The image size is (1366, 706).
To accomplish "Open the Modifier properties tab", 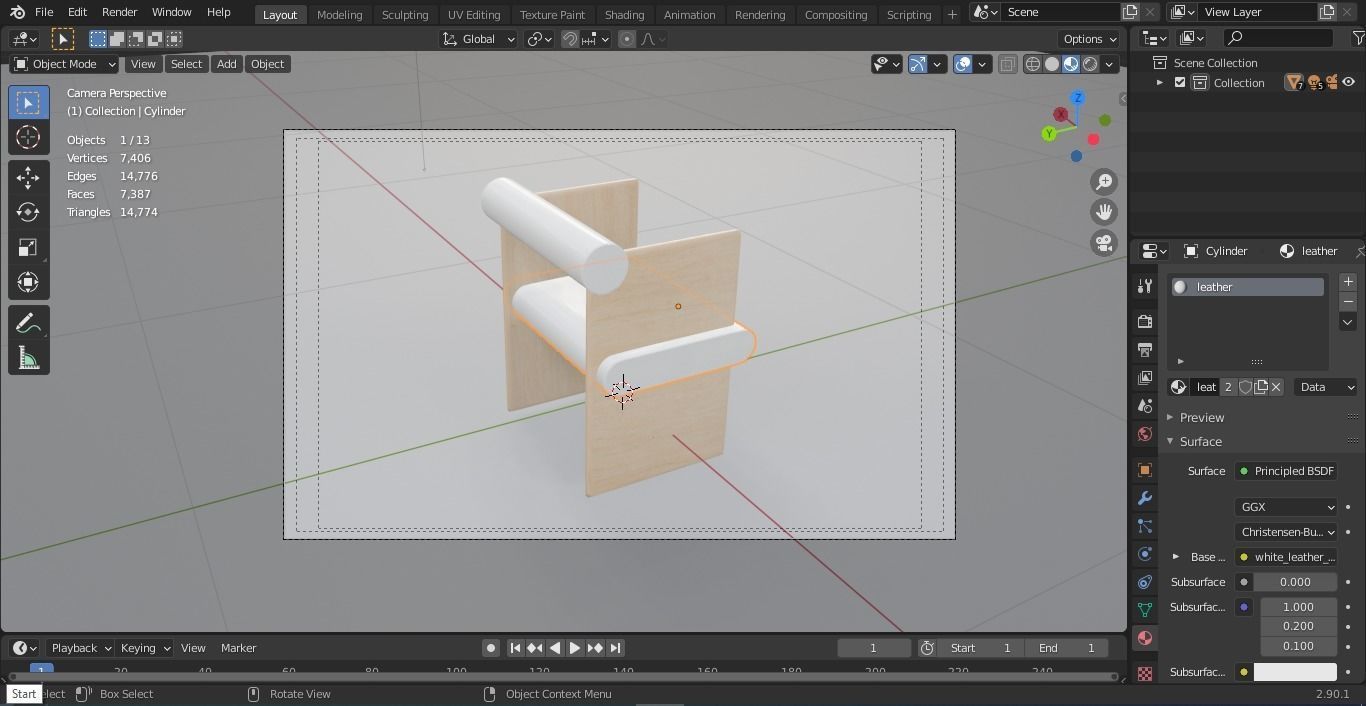I will (x=1145, y=498).
